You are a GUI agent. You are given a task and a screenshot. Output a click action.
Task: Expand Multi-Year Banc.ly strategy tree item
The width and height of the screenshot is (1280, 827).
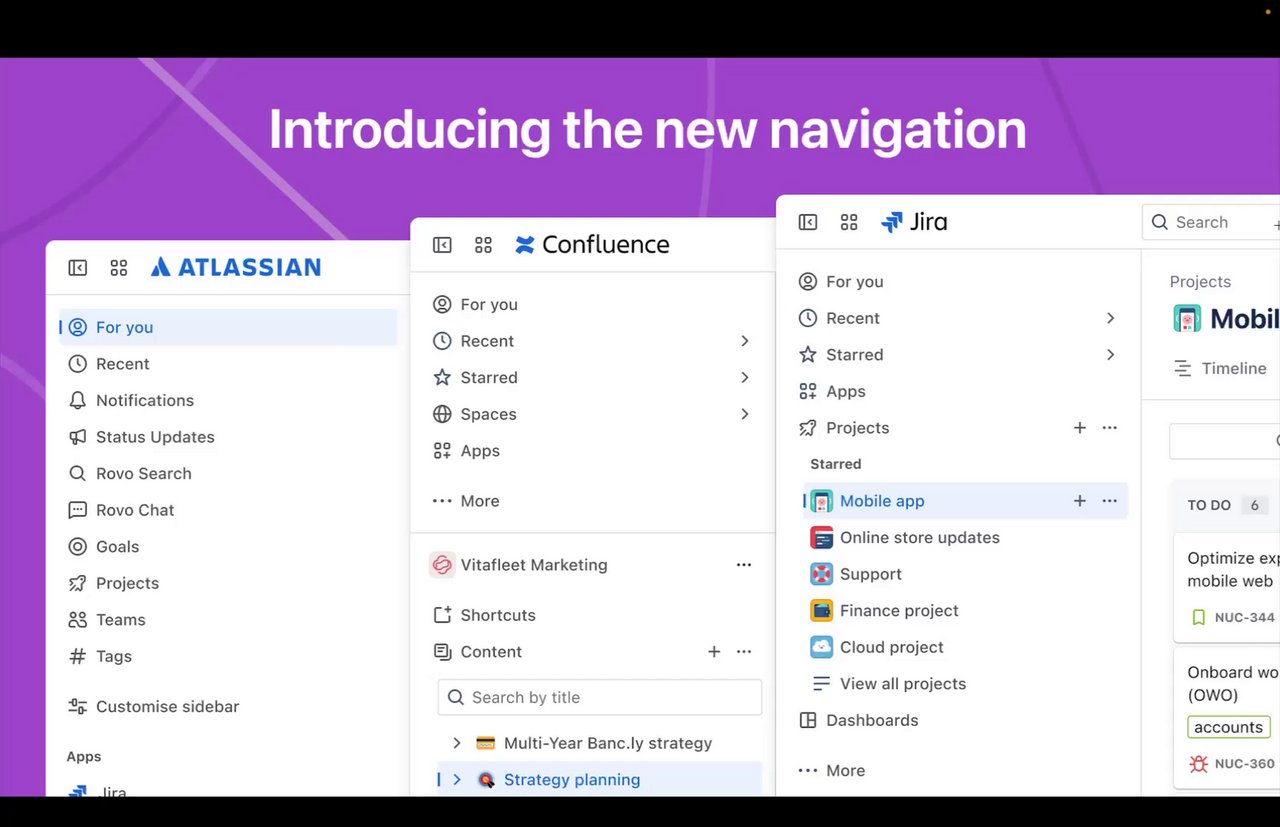point(457,743)
